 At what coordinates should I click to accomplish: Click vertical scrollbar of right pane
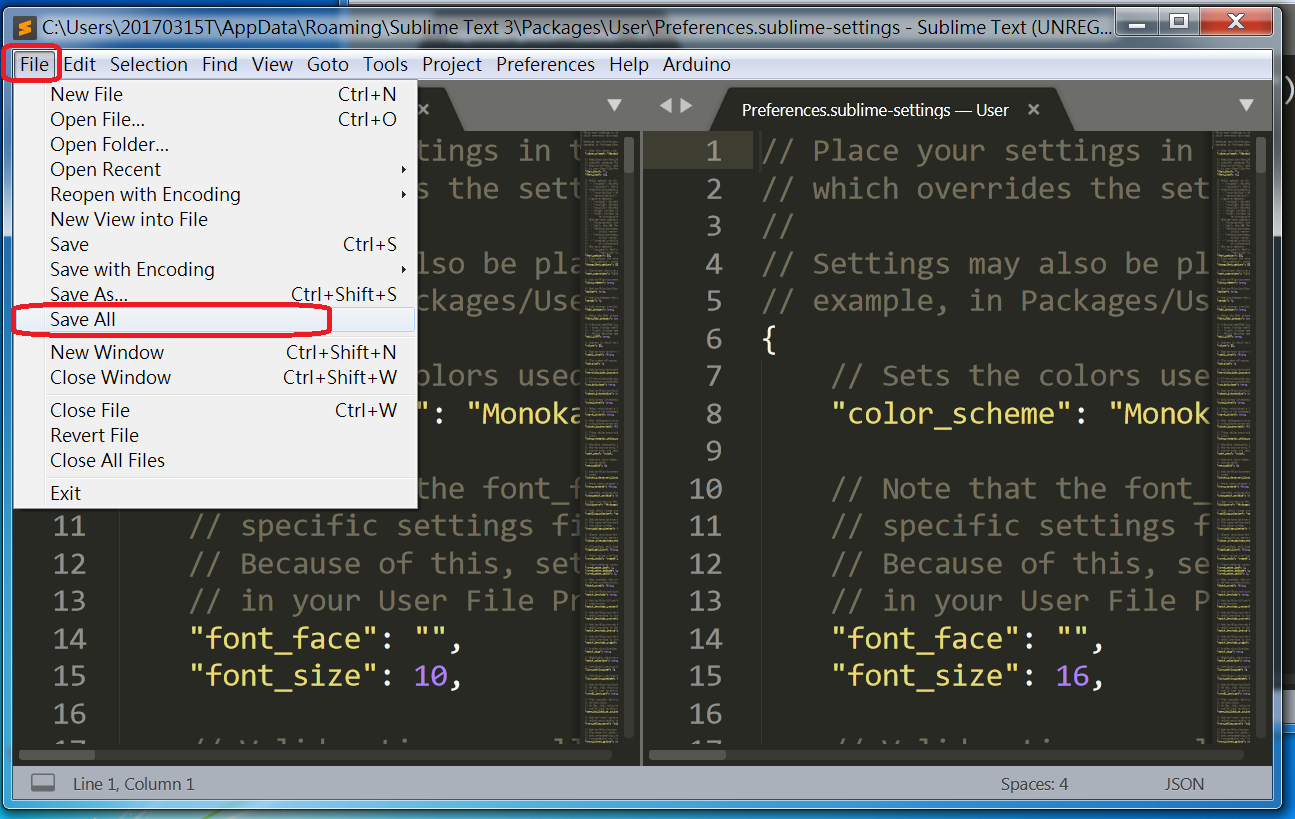pyautogui.click(x=1261, y=155)
